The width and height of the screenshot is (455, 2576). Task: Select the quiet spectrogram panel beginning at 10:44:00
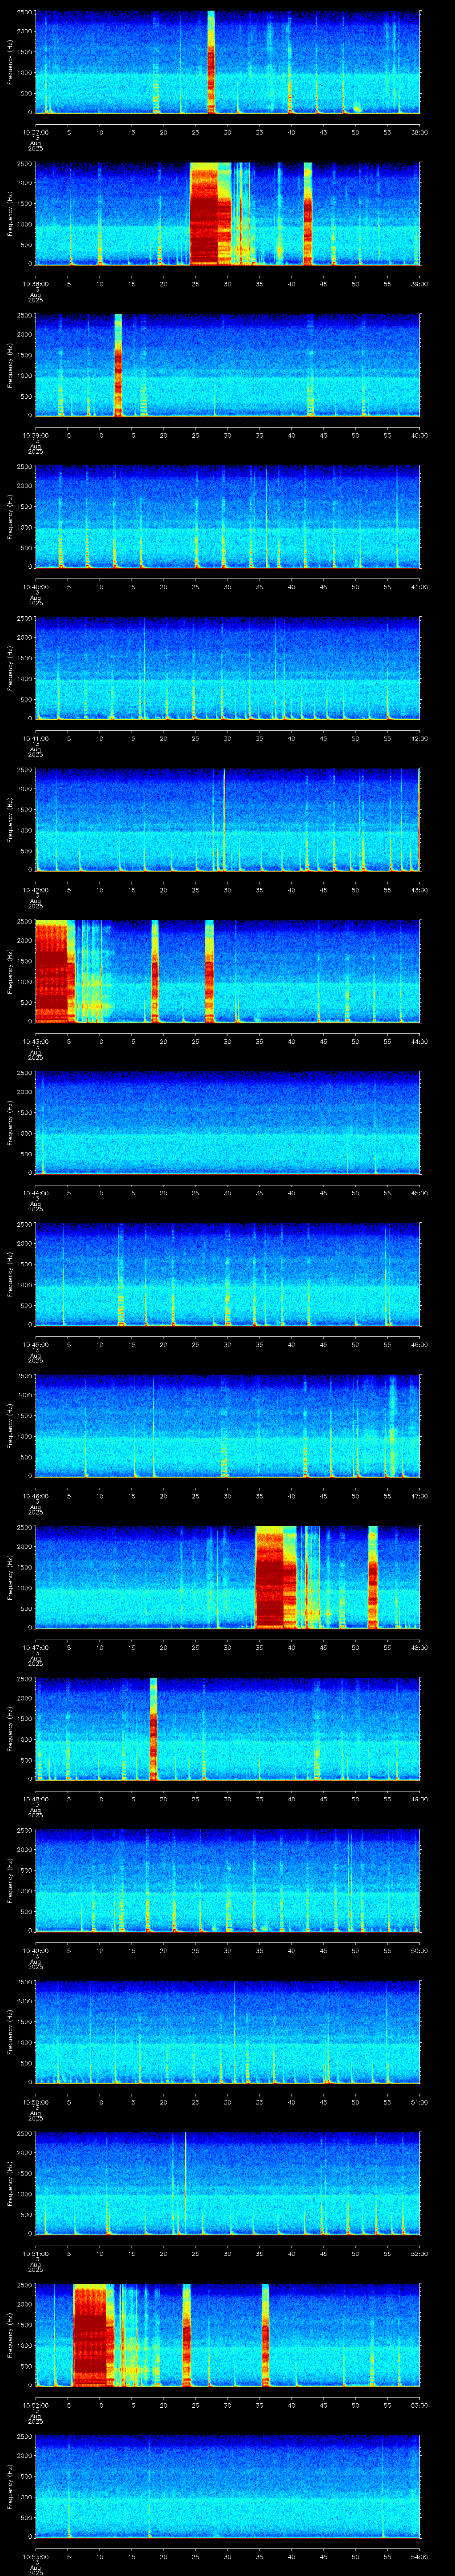(x=227, y=1123)
